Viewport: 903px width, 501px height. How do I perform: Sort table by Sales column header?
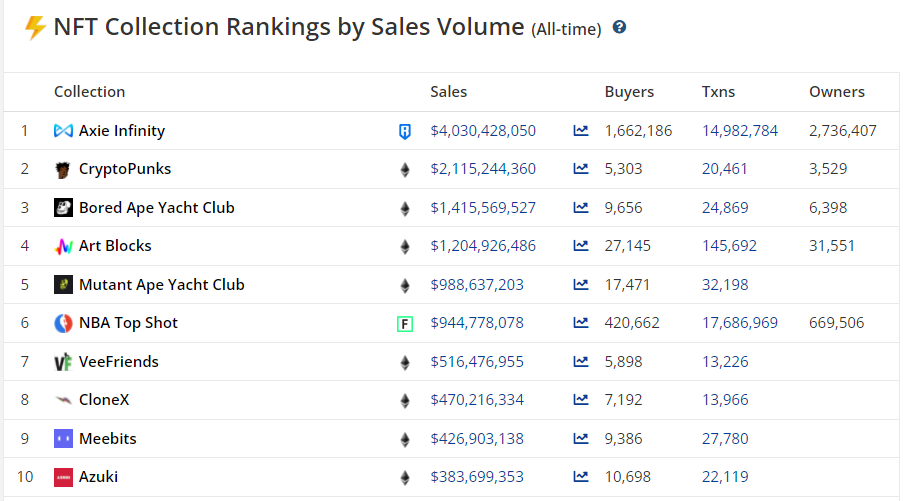(x=448, y=92)
